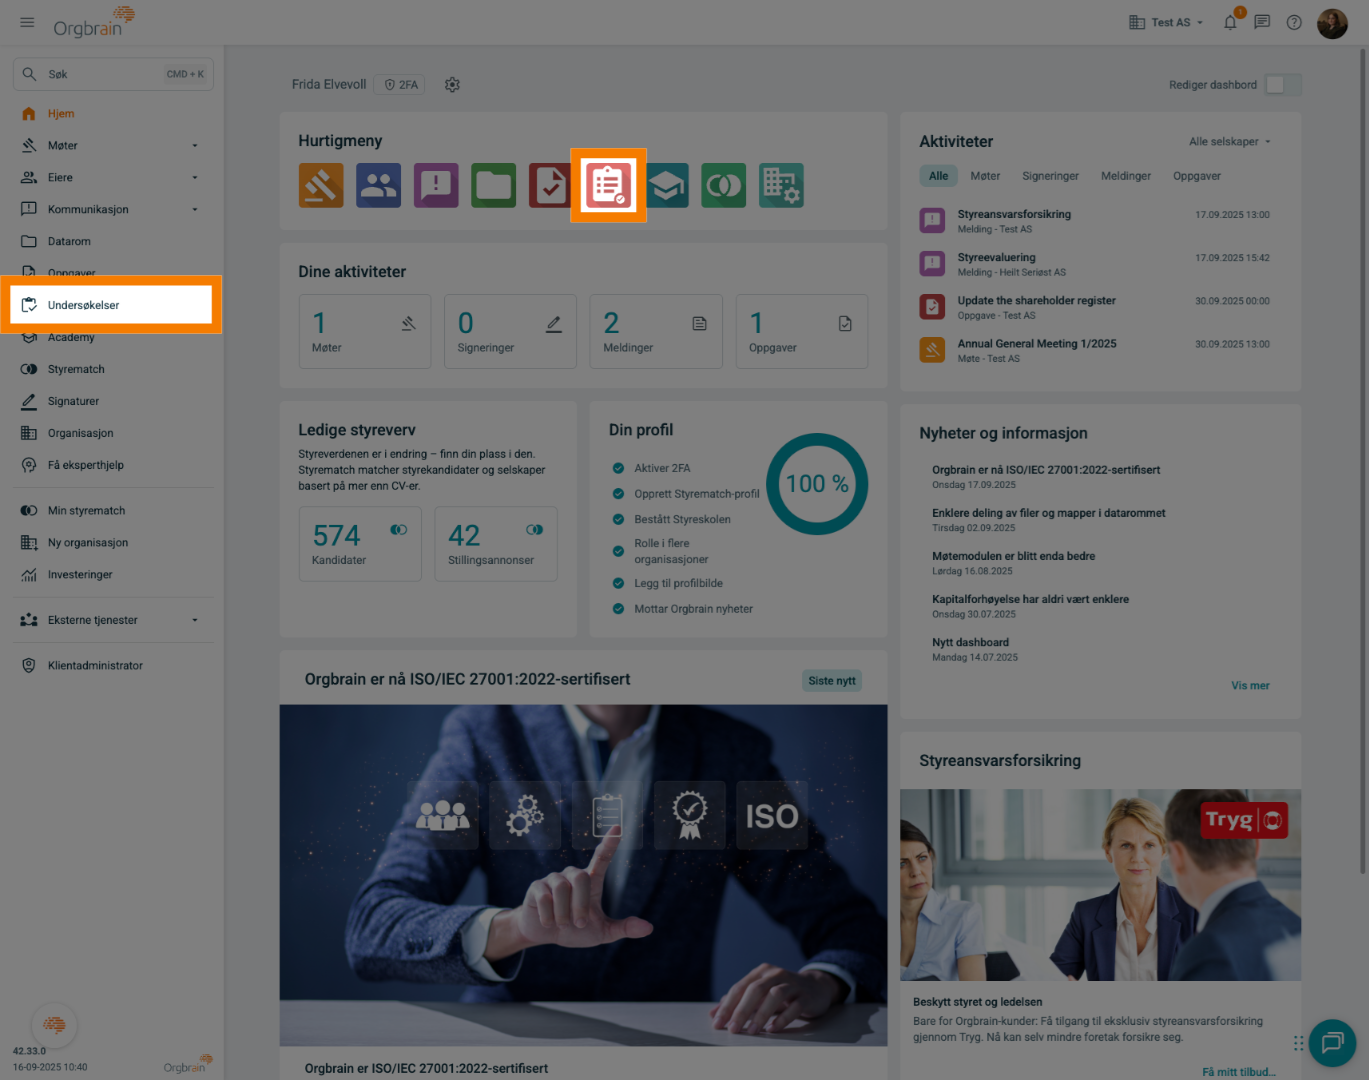This screenshot has width=1369, height=1080.
Task: Open the Test AS company dropdown
Action: pyautogui.click(x=1166, y=22)
